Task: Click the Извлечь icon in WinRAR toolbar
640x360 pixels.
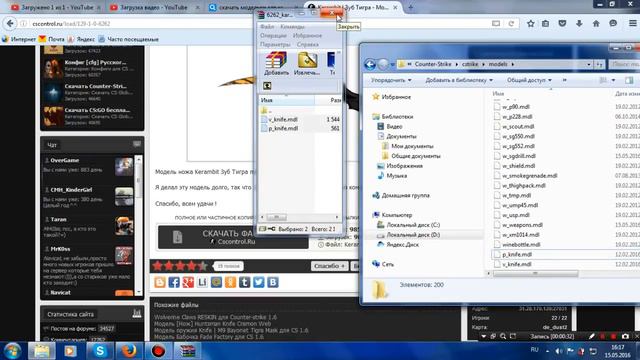Action: pyautogui.click(x=307, y=64)
